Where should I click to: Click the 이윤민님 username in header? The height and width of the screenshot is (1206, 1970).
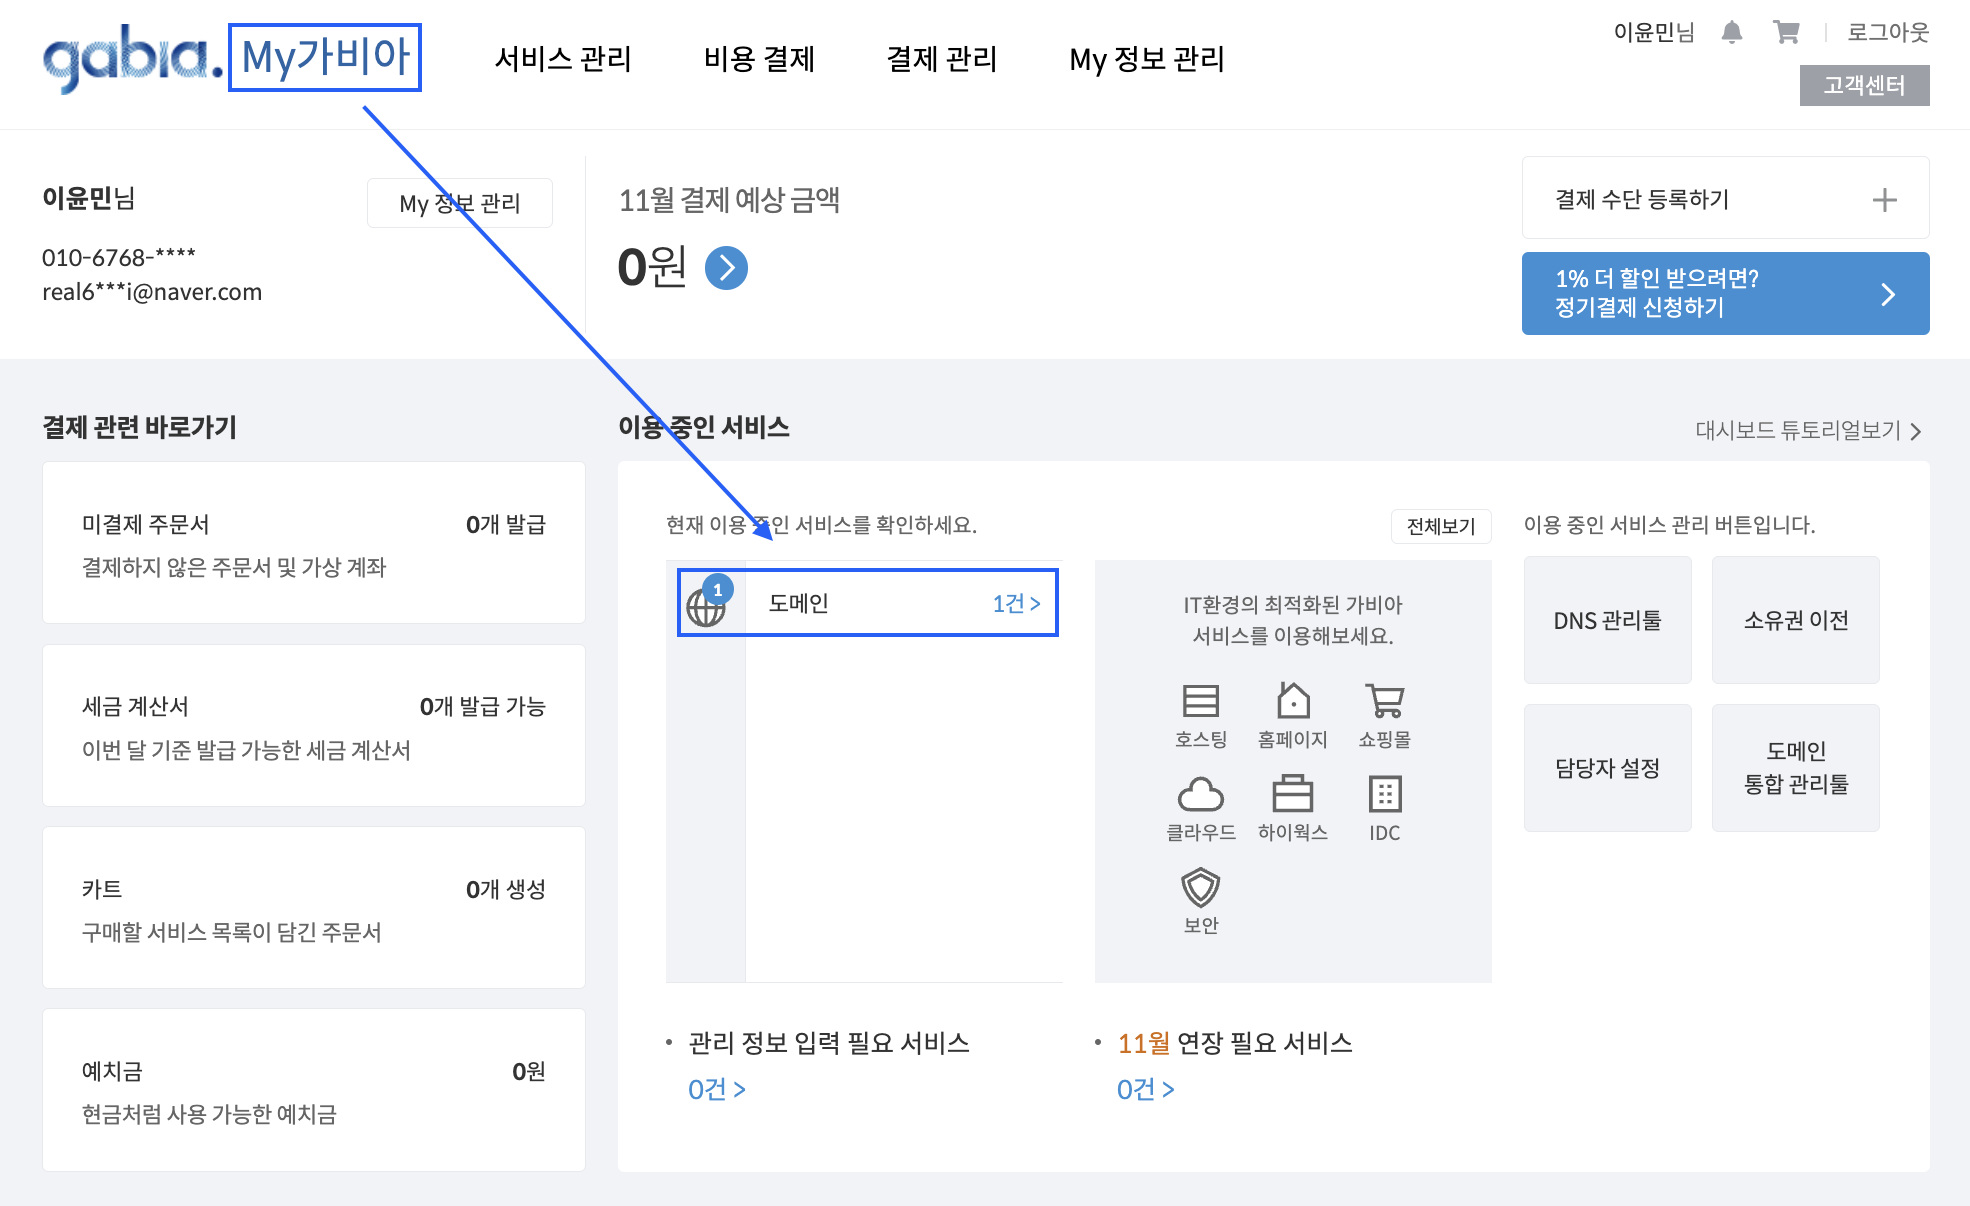pos(1654,33)
